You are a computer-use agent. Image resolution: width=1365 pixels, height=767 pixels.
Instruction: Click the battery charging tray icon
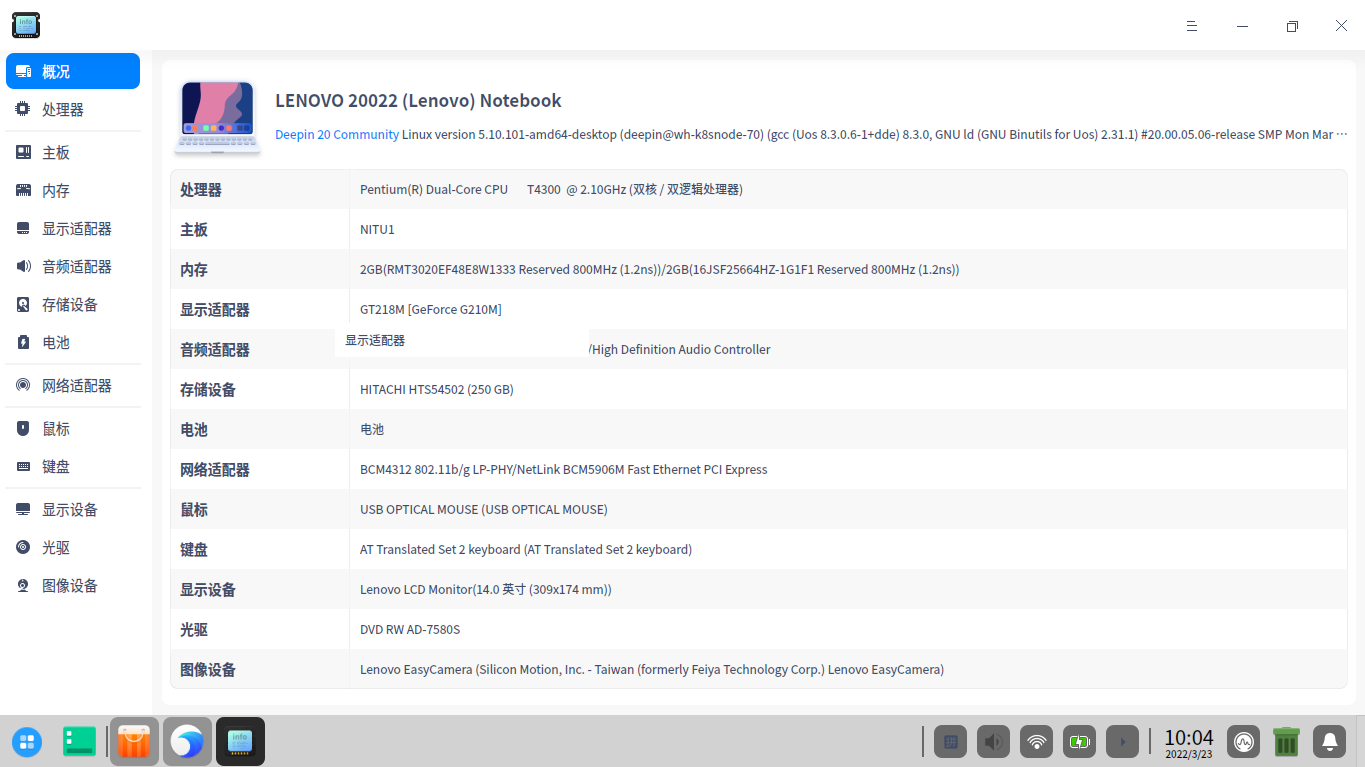[1080, 742]
